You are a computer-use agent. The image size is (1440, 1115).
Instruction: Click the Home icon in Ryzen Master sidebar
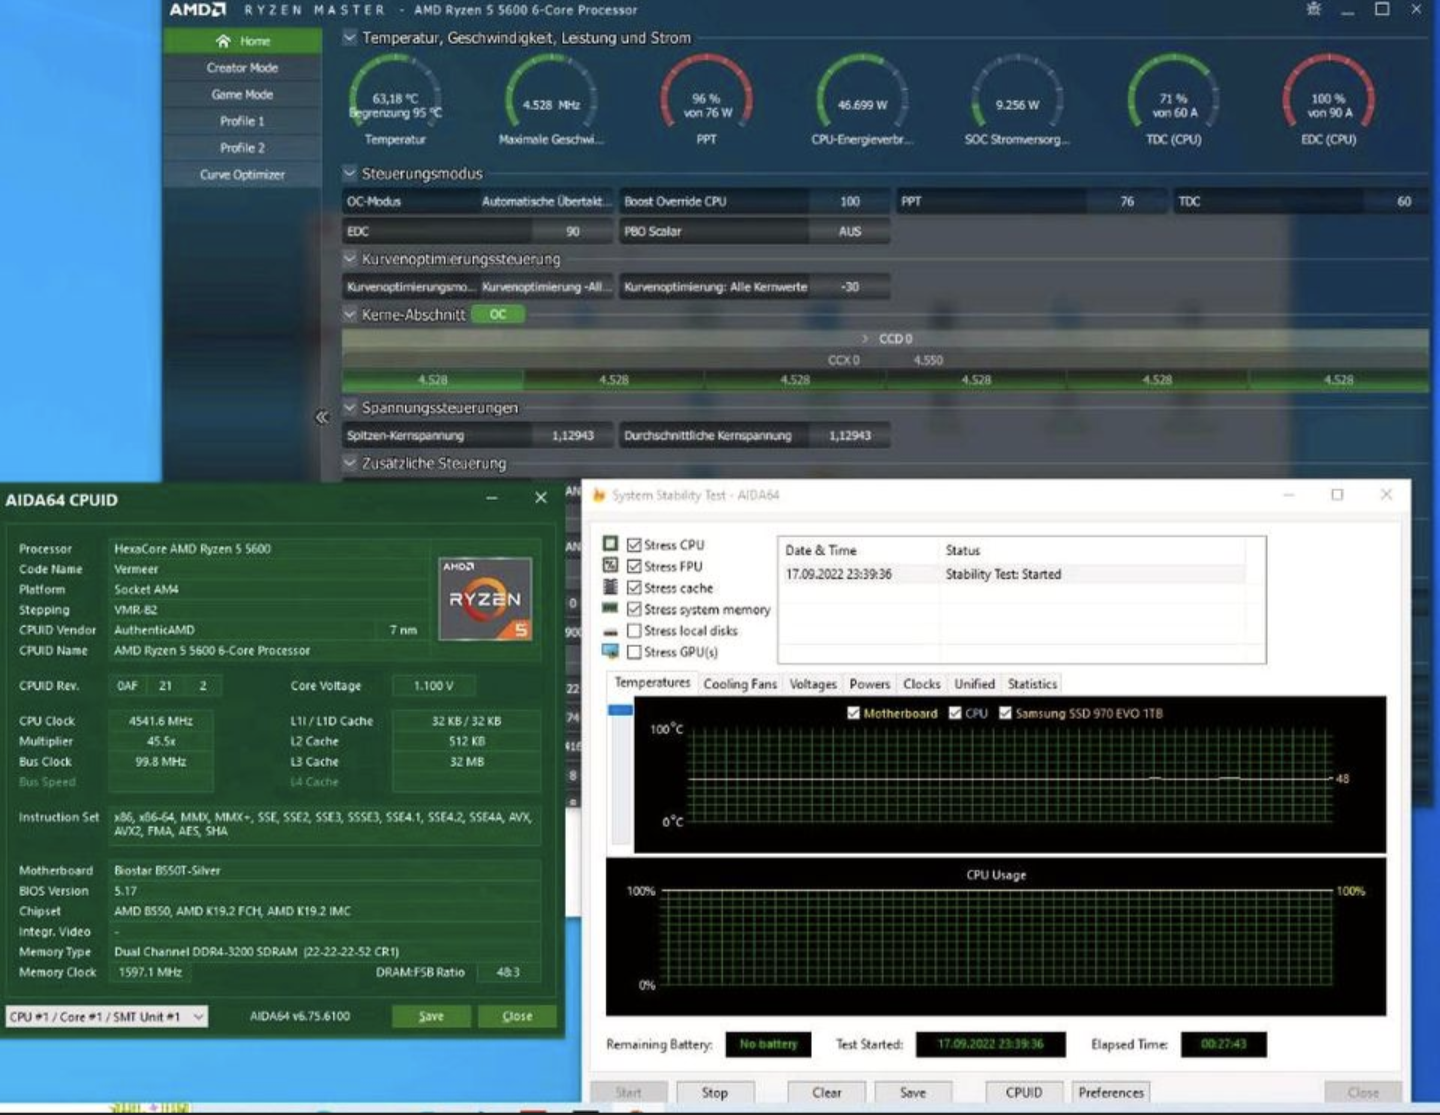pyautogui.click(x=223, y=41)
